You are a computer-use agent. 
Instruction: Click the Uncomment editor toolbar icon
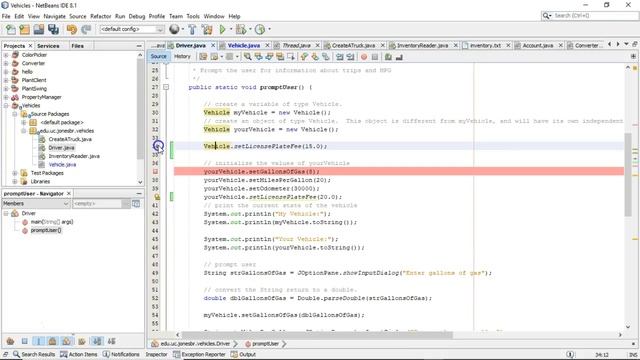click(x=399, y=57)
